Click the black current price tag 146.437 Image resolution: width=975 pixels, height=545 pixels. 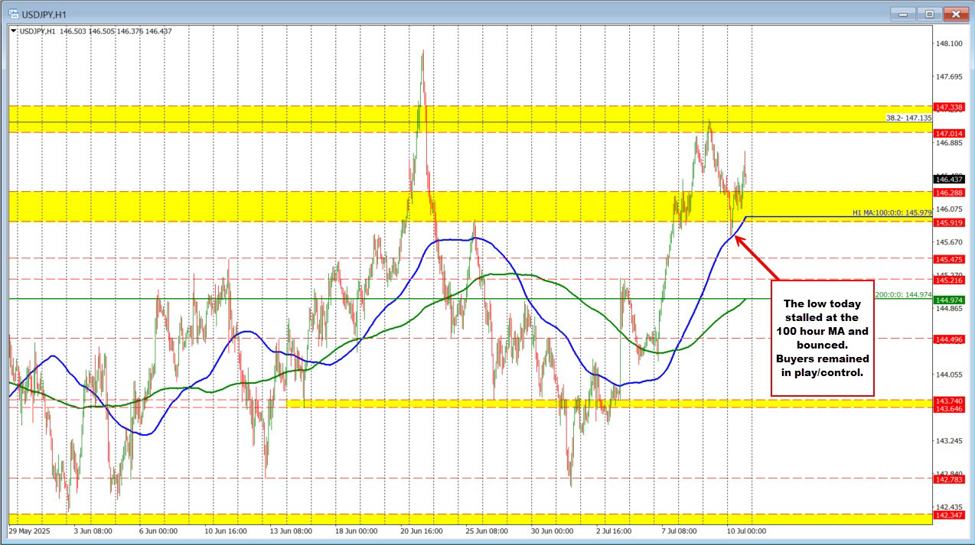click(950, 179)
